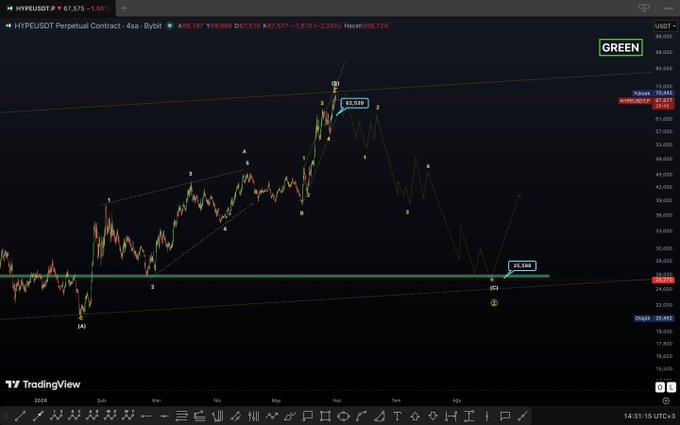Screen dimensions: 680x425
Task: Toggle the O auto scale button
Action: [660, 387]
